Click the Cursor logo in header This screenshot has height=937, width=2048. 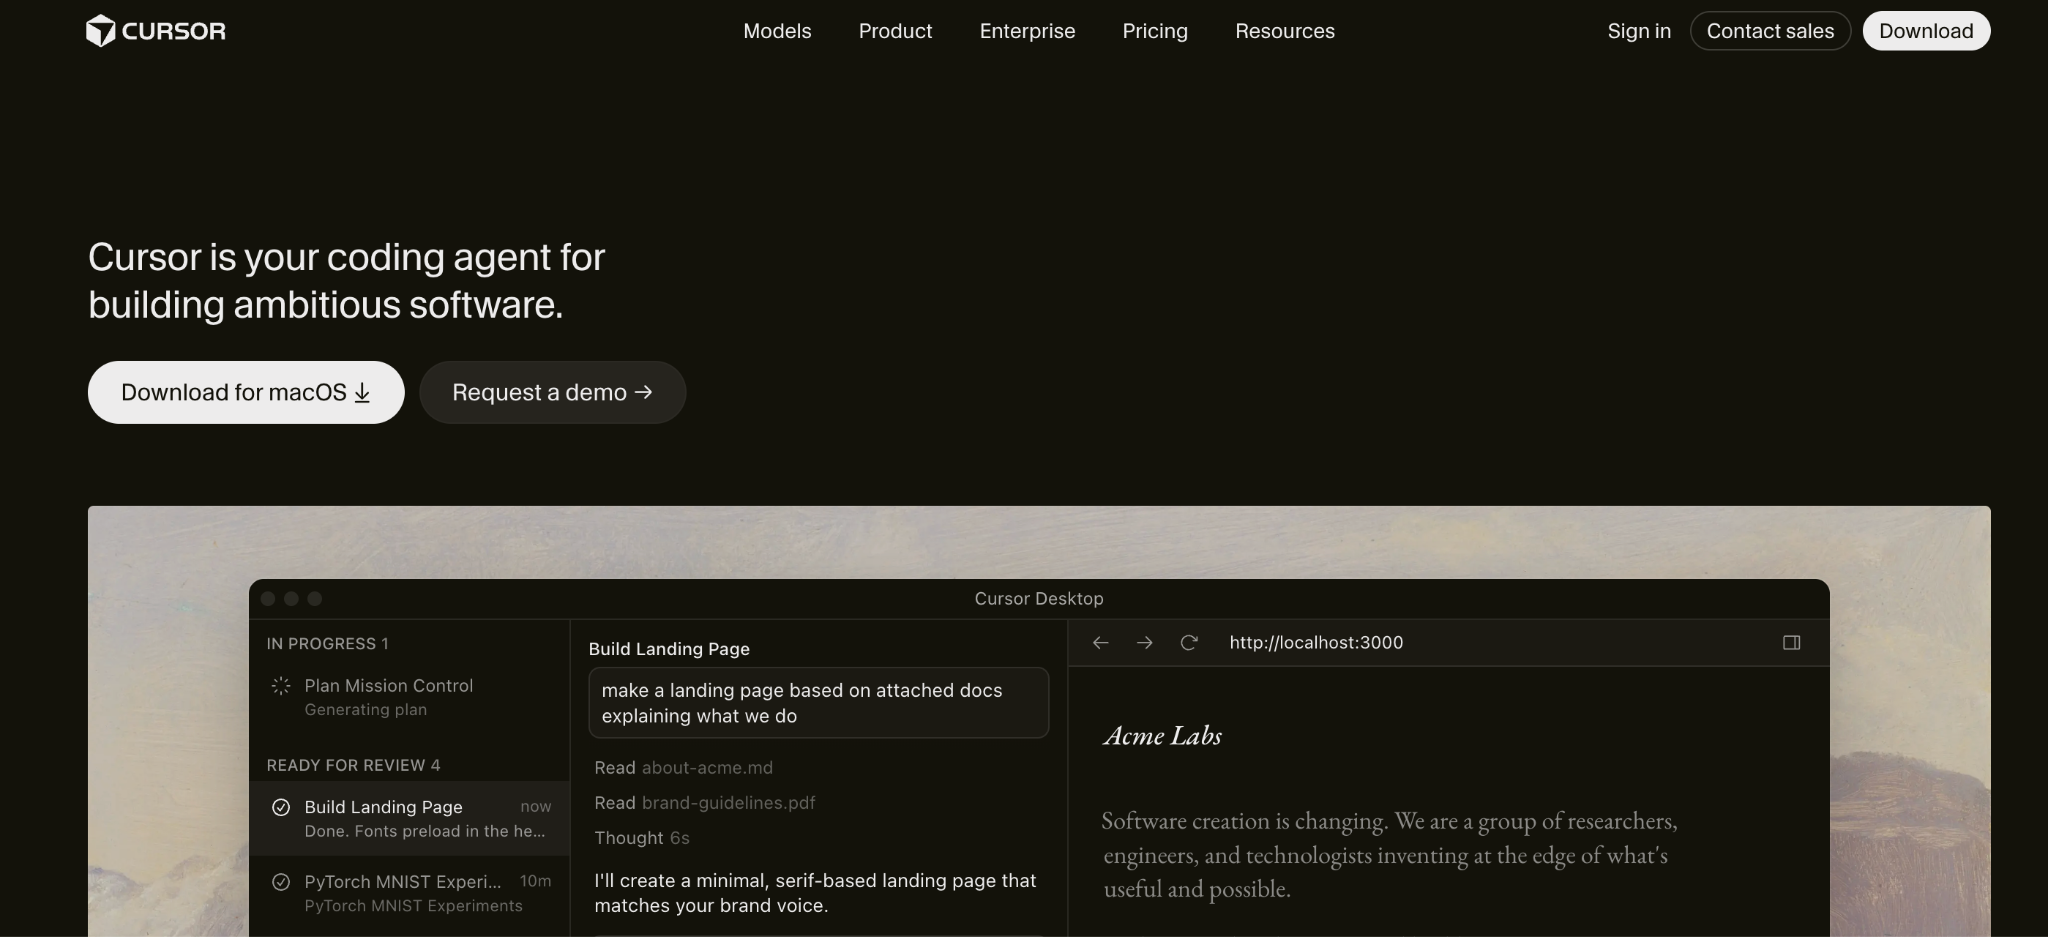156,31
